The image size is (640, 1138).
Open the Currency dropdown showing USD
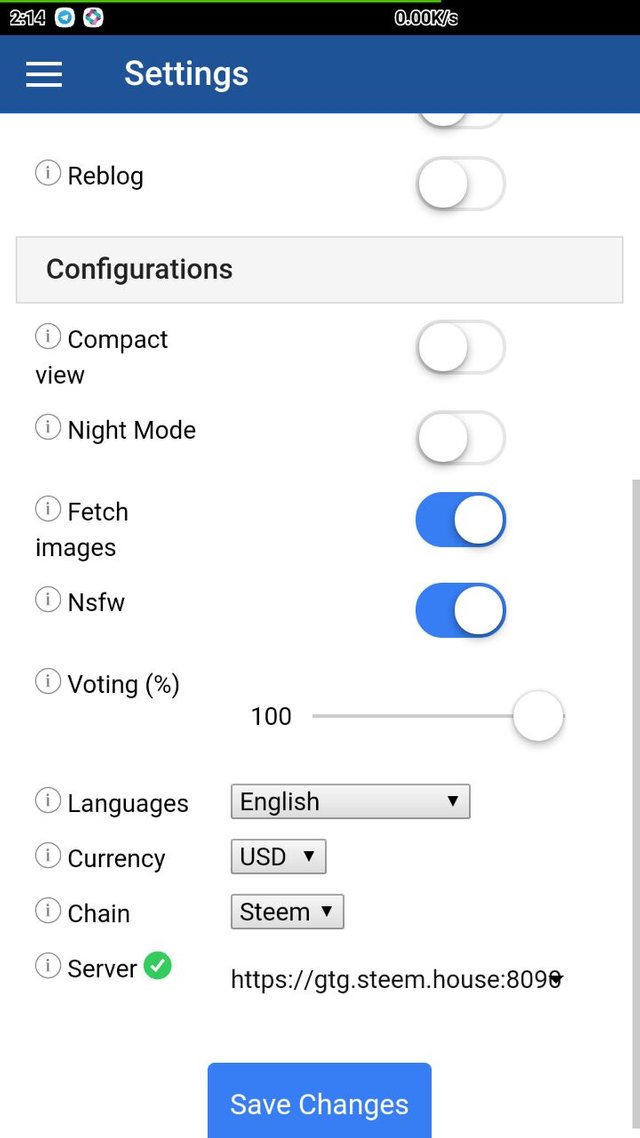[x=279, y=856]
